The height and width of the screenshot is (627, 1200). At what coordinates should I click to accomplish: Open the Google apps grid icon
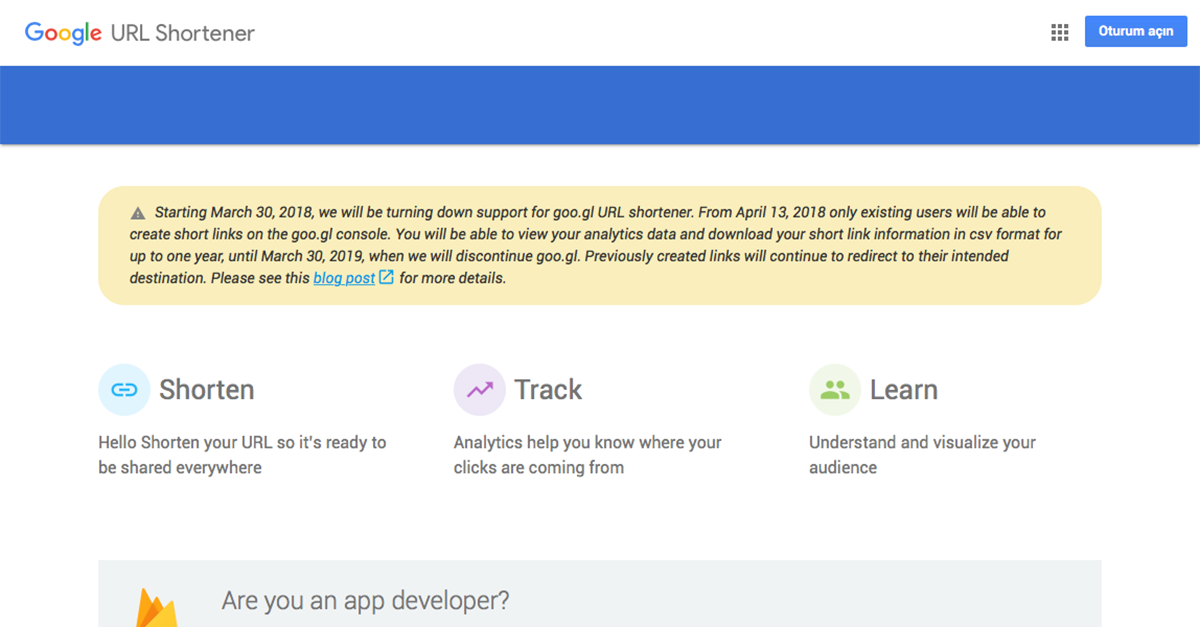click(x=1060, y=32)
